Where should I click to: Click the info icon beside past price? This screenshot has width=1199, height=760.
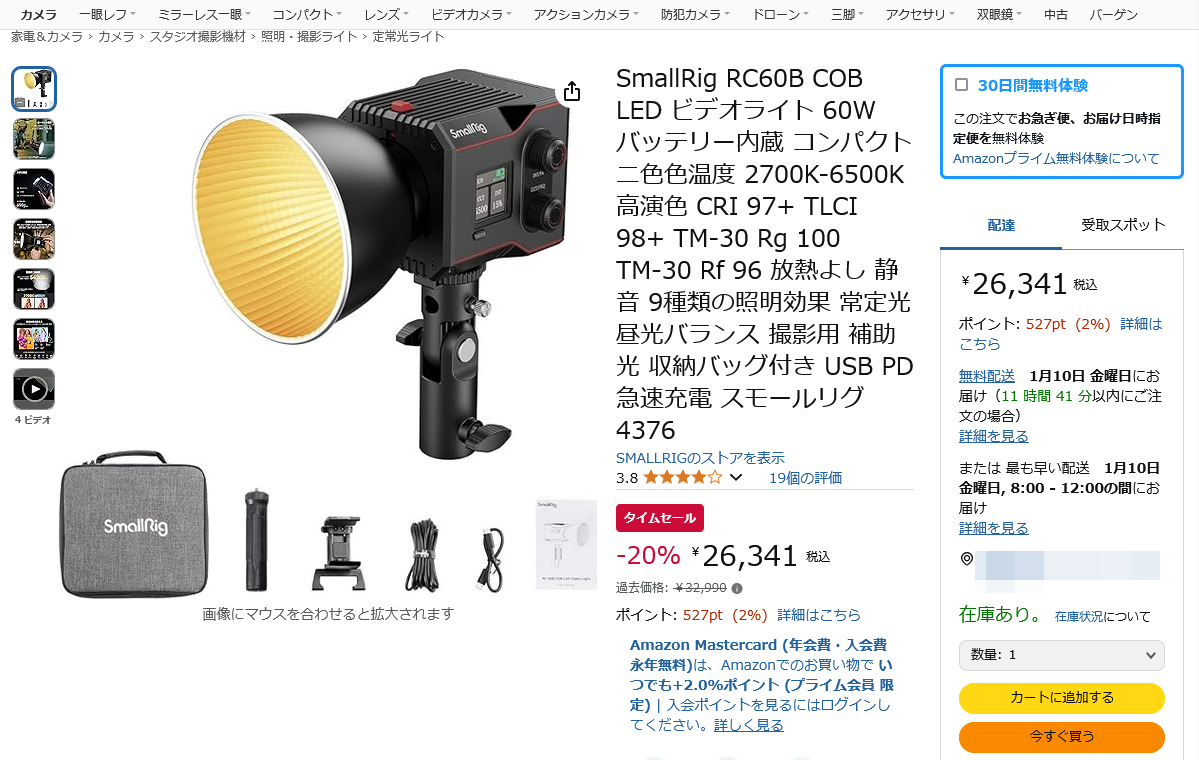pyautogui.click(x=737, y=588)
